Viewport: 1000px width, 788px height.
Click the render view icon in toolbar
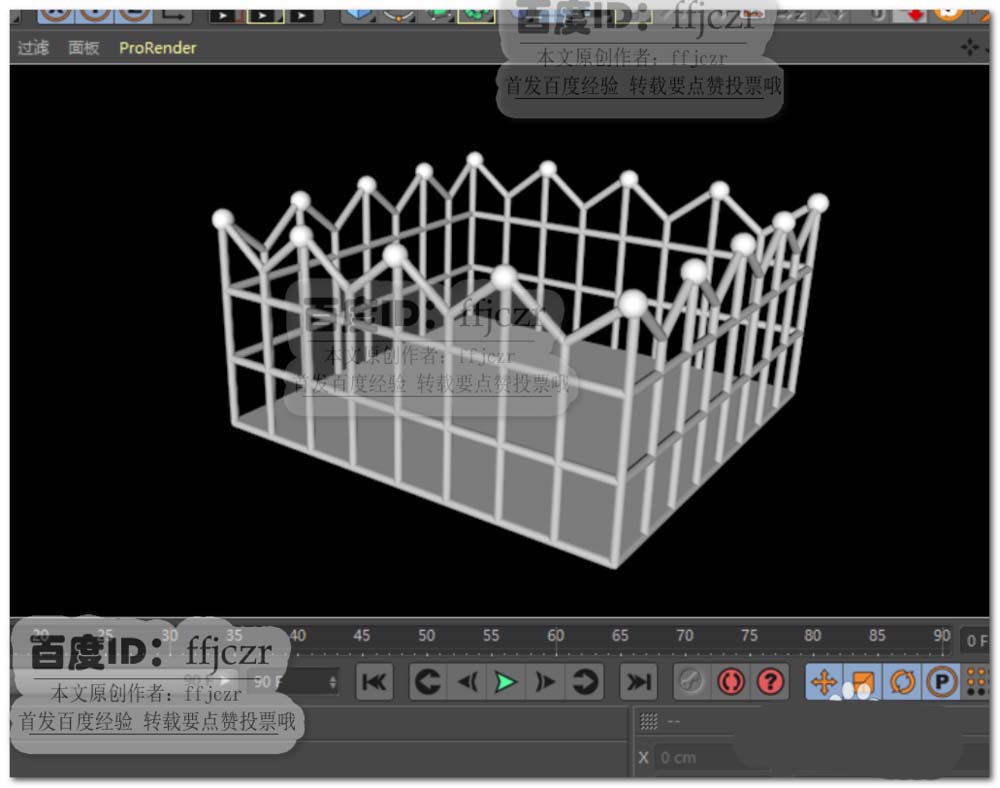(x=223, y=16)
